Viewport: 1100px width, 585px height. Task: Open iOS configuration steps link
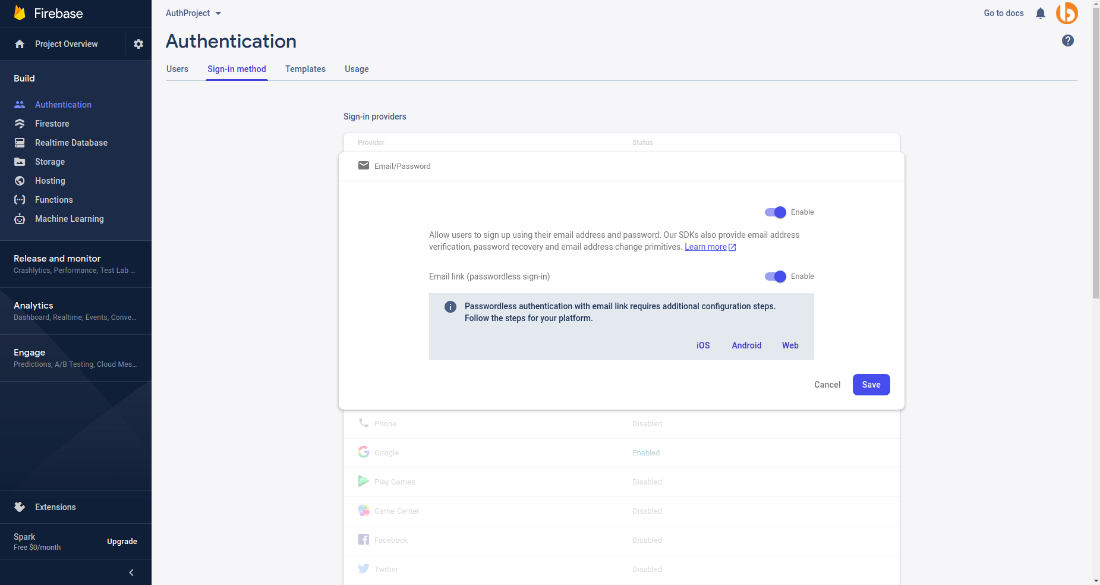pos(703,345)
